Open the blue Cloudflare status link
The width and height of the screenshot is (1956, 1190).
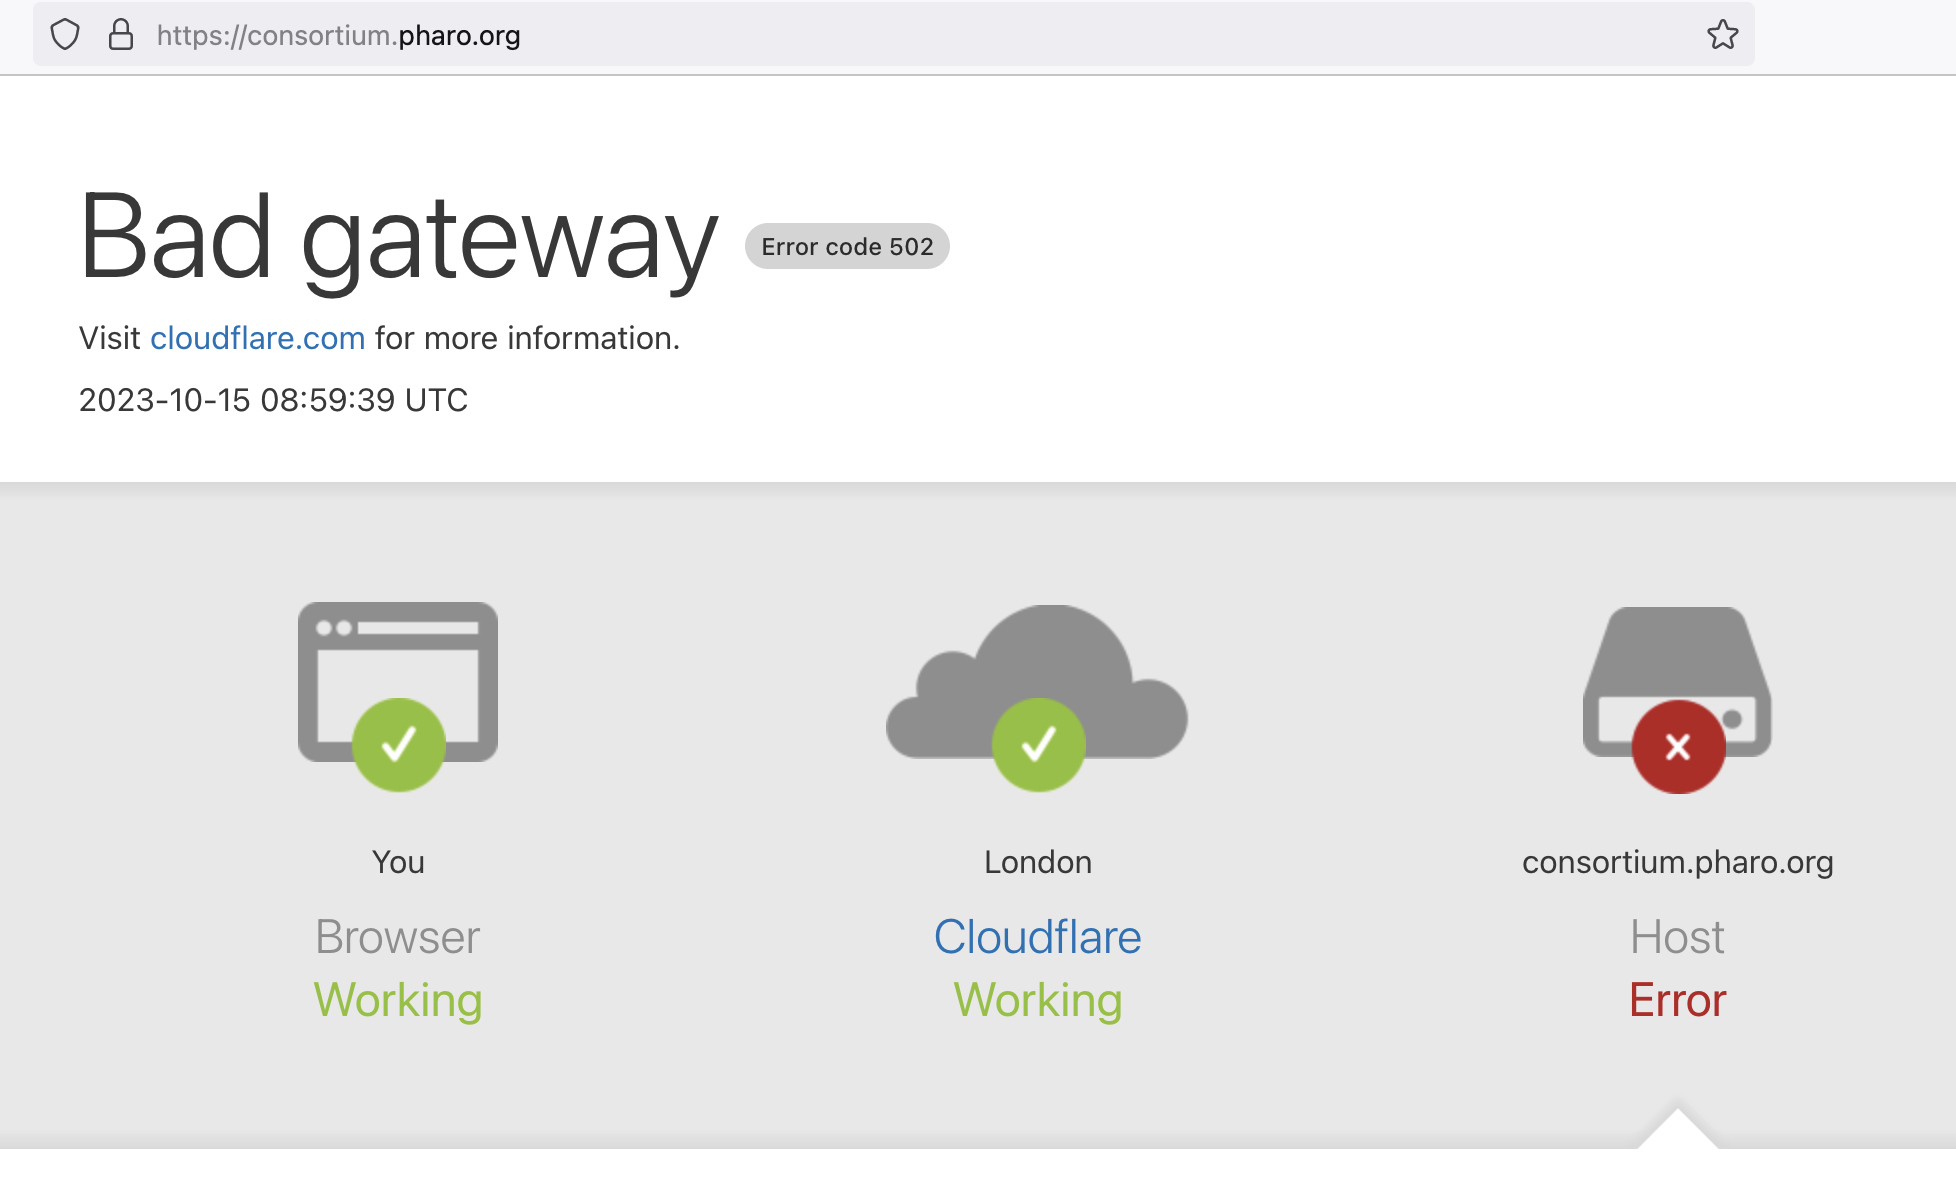(x=1037, y=938)
